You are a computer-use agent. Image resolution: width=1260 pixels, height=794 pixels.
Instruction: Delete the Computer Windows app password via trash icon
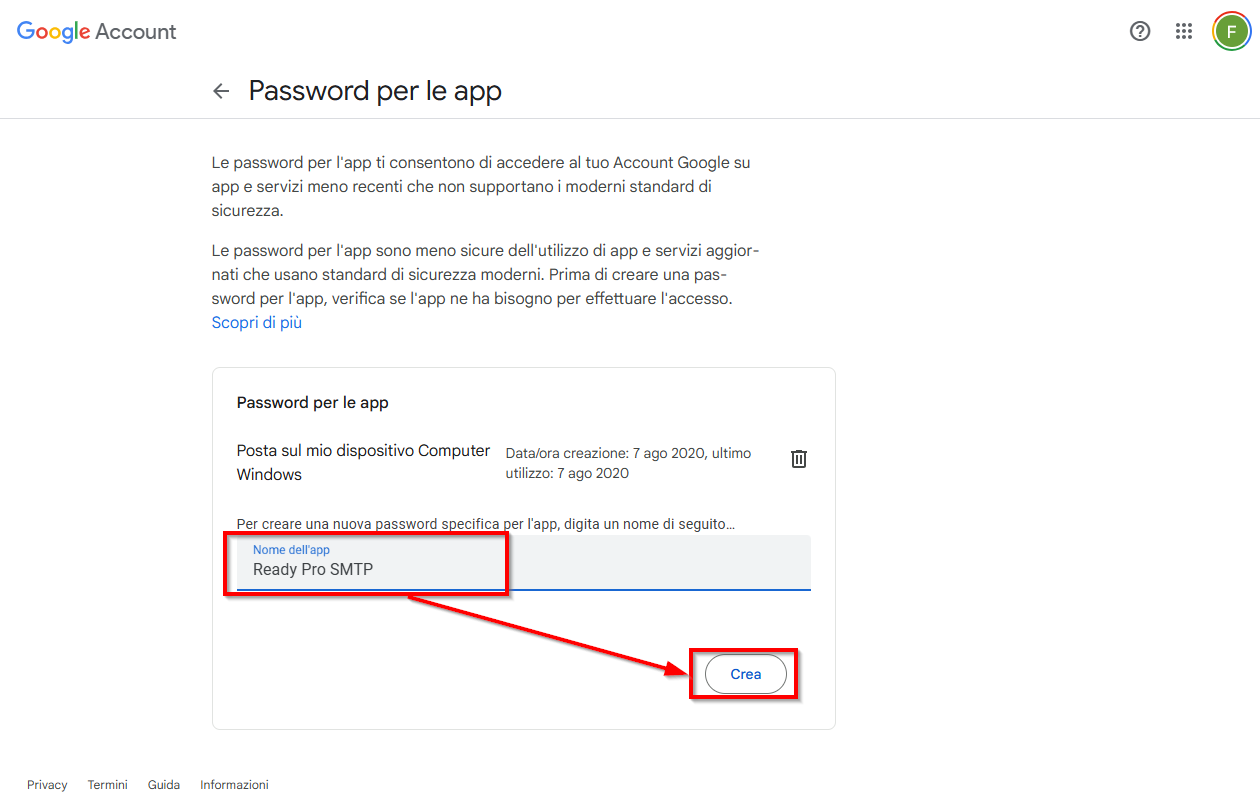tap(799, 459)
